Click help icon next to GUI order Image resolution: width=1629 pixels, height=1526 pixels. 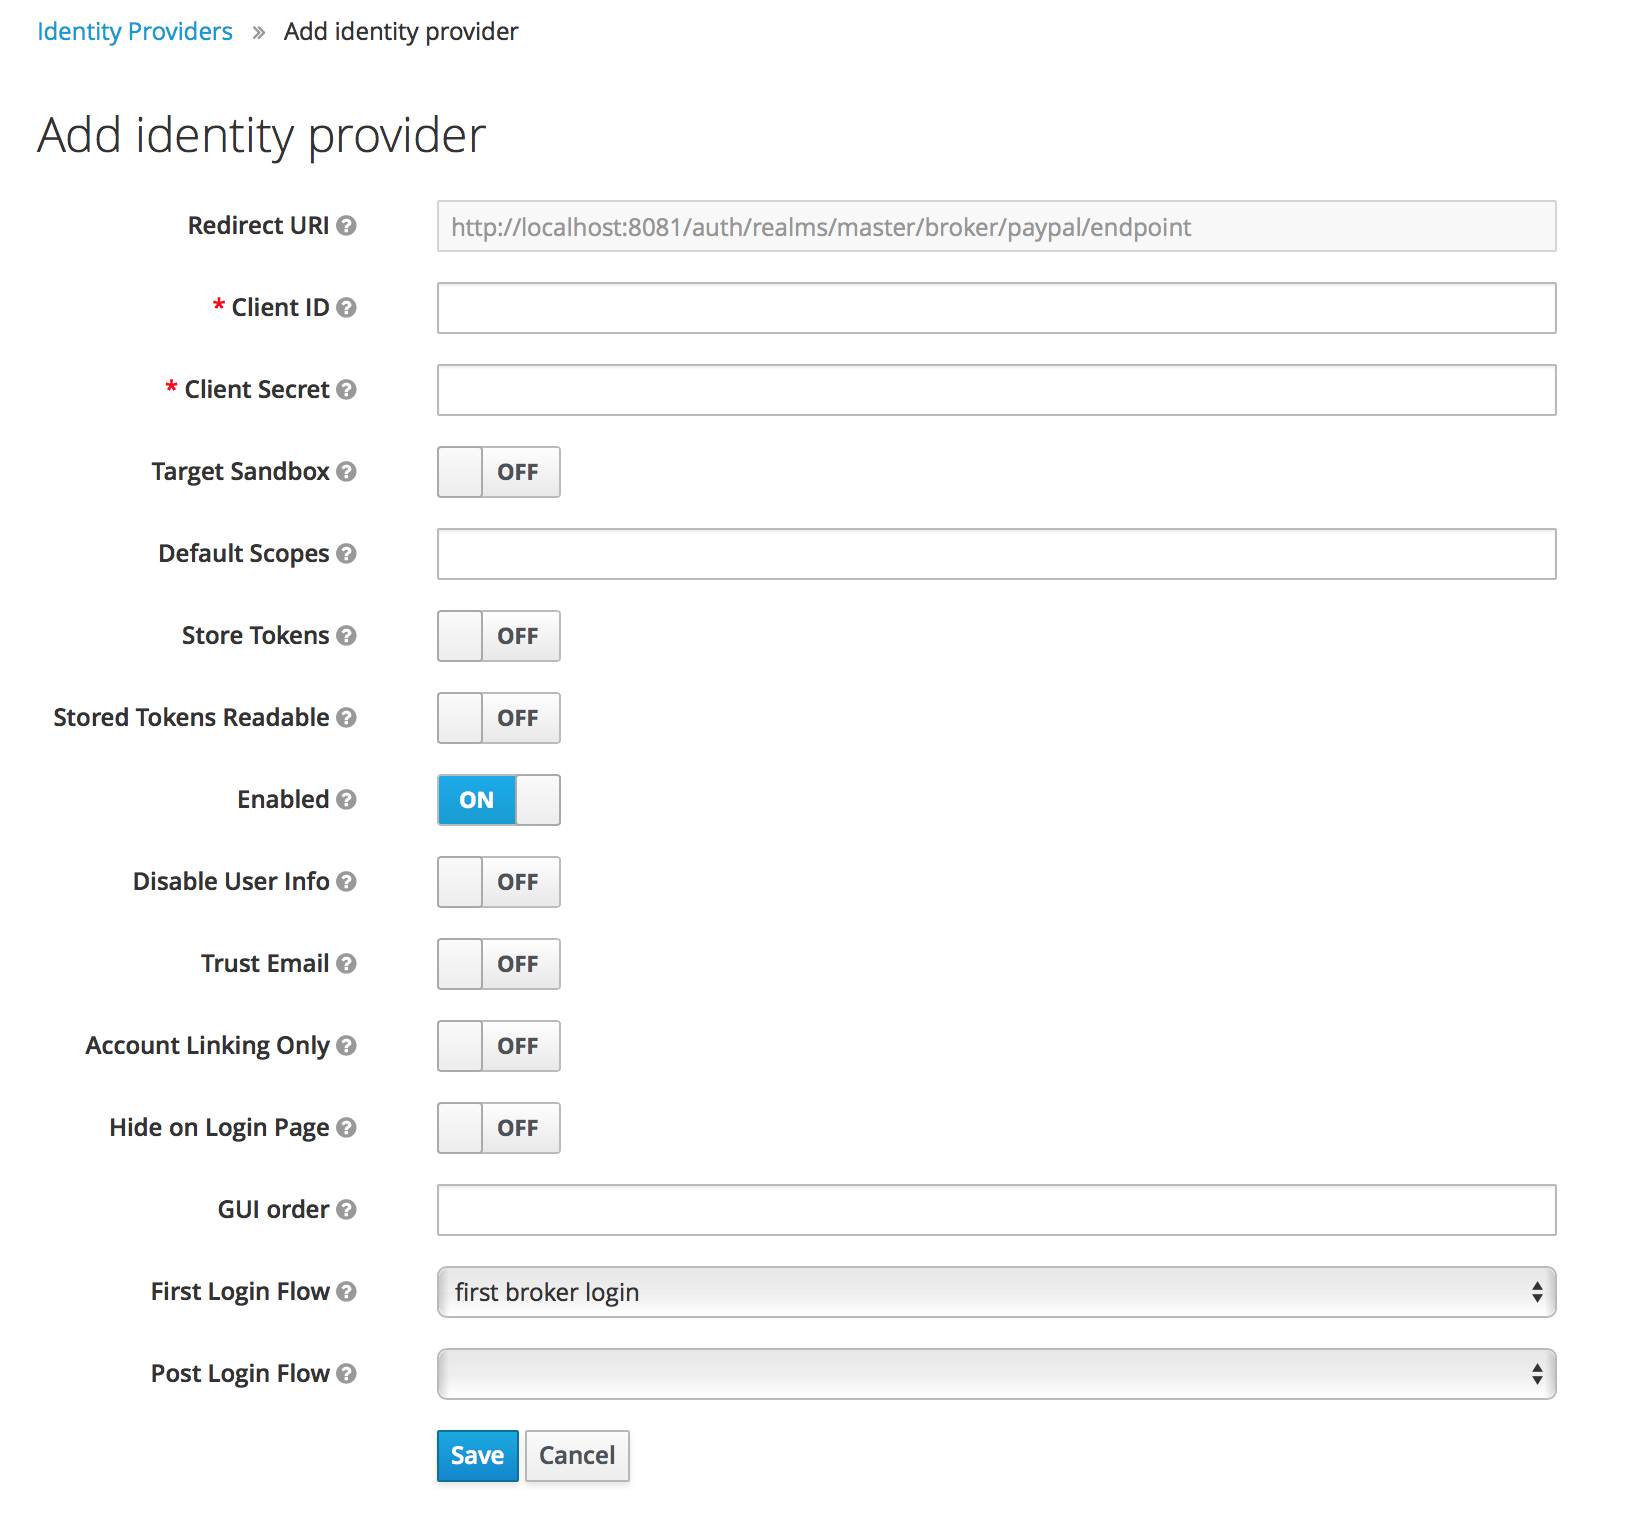click(x=346, y=1210)
